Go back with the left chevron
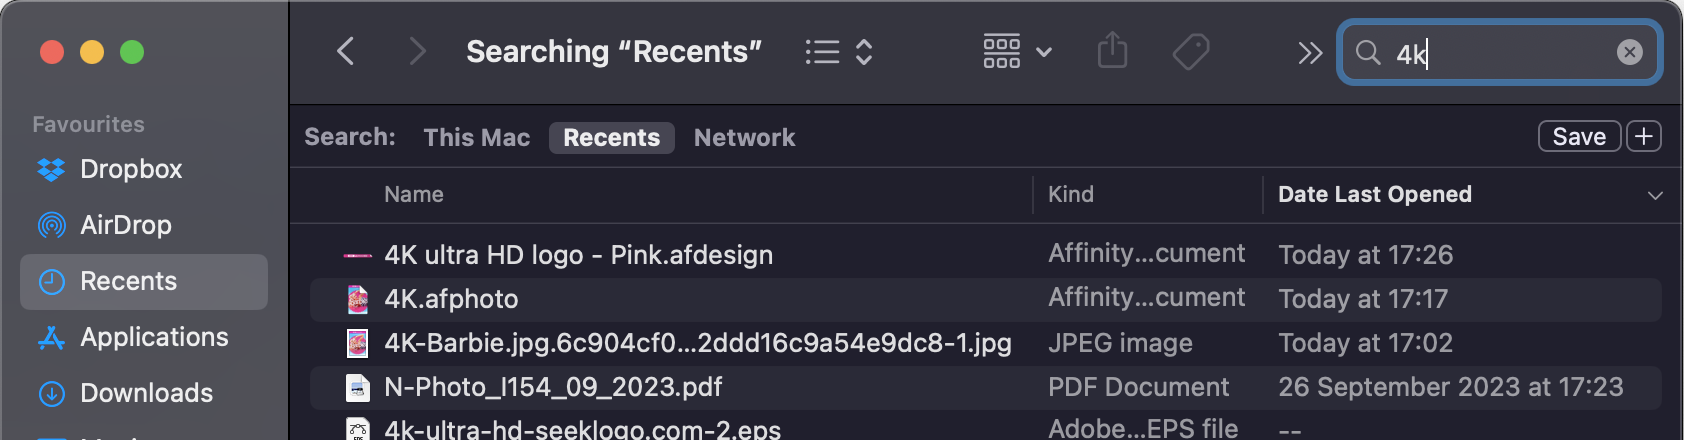Screen dimensions: 1684x440 [346, 51]
